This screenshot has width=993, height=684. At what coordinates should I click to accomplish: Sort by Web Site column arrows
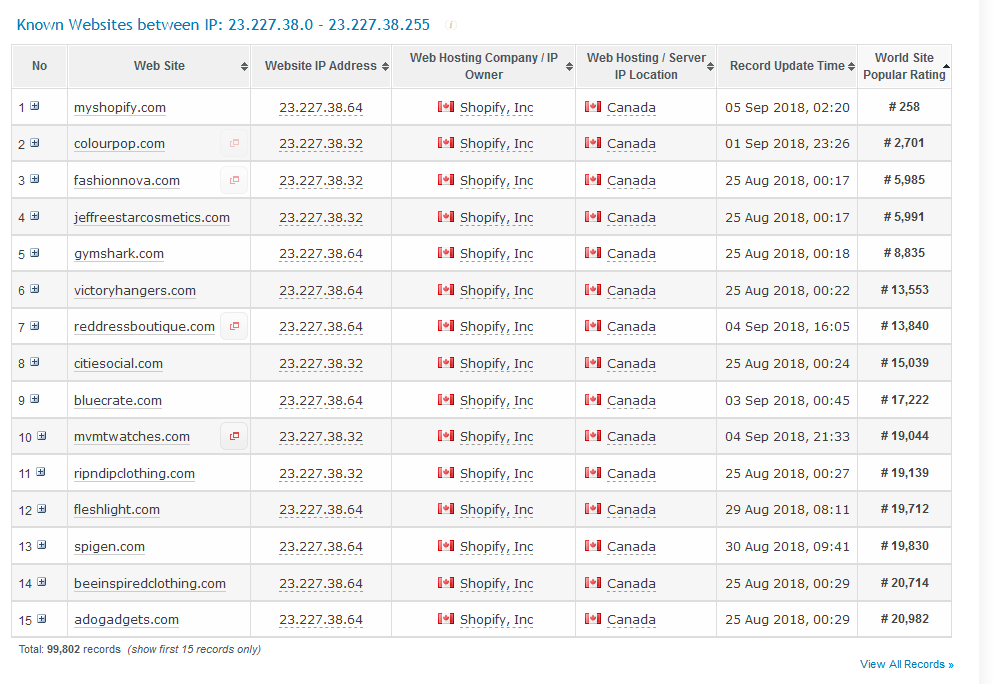click(244, 66)
